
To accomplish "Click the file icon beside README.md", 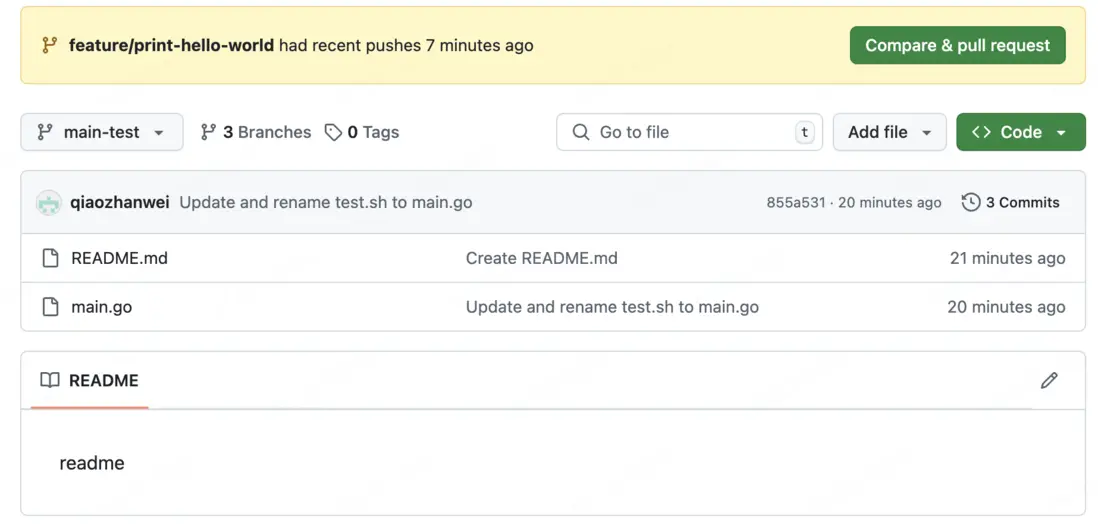I will 50,258.
